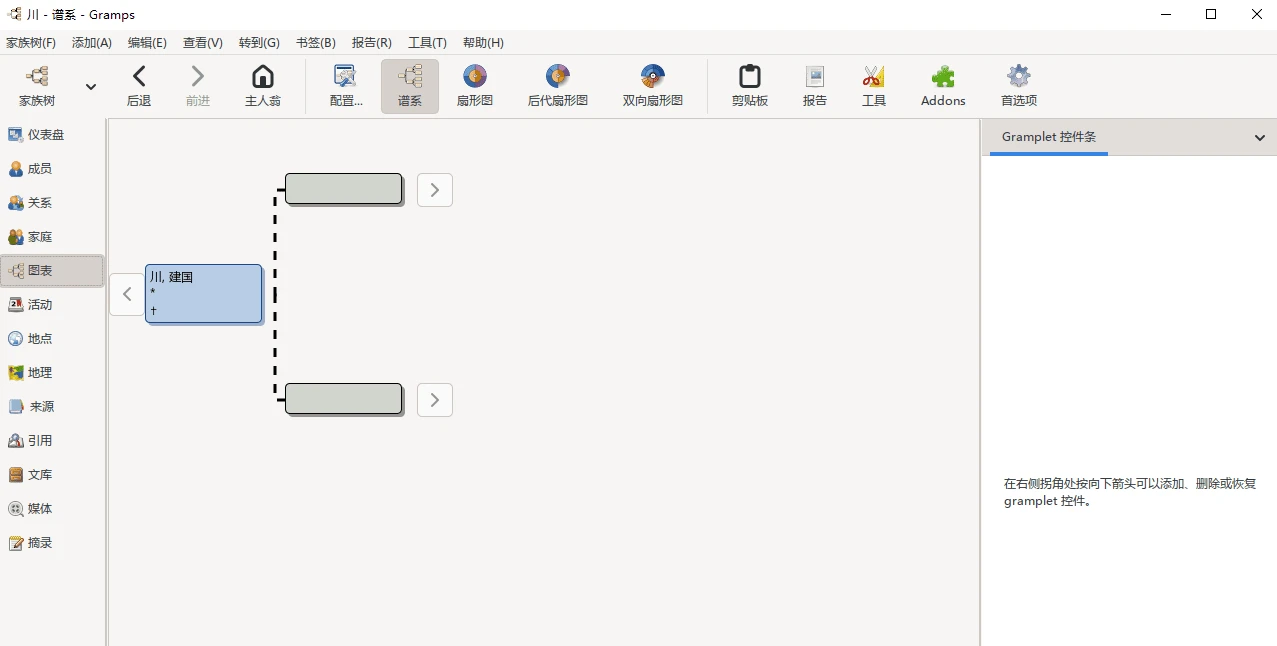
Task: Open the Addons puzzle icon
Action: point(942,85)
